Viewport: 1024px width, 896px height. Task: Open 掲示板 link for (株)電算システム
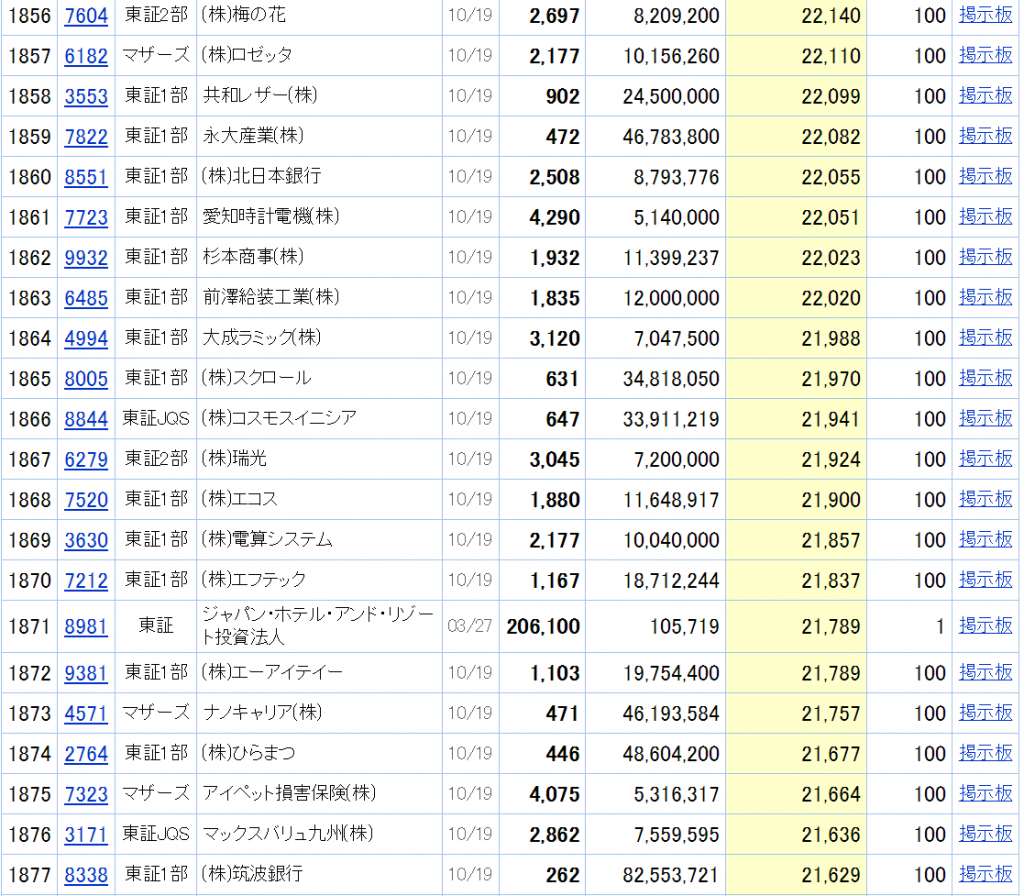(x=985, y=540)
